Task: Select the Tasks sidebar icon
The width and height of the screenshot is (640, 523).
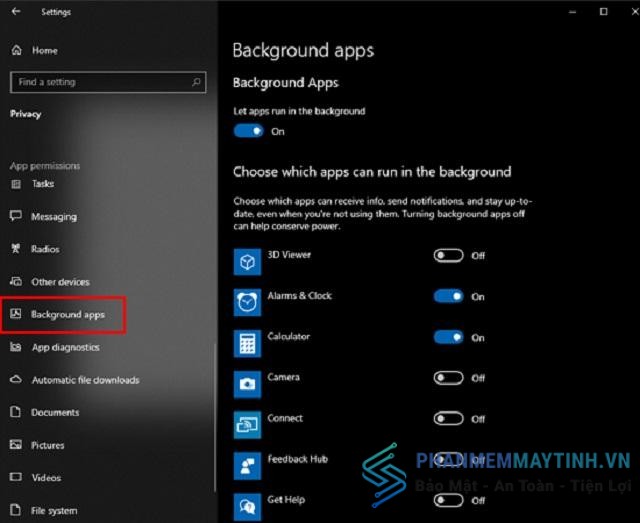Action: click(16, 184)
